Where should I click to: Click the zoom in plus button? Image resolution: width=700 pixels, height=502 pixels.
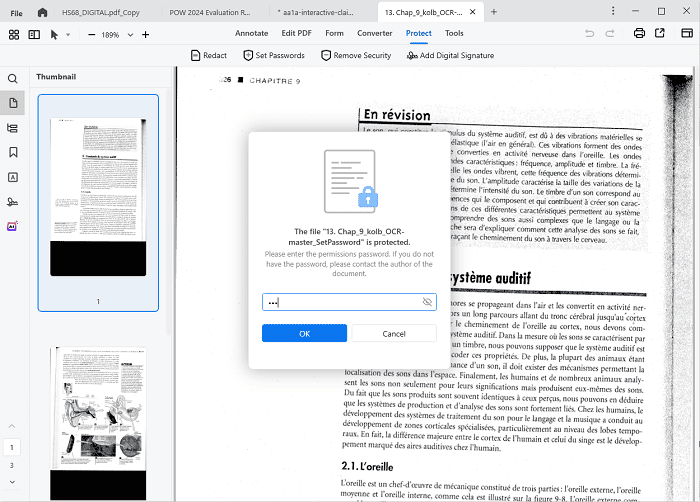pos(145,34)
